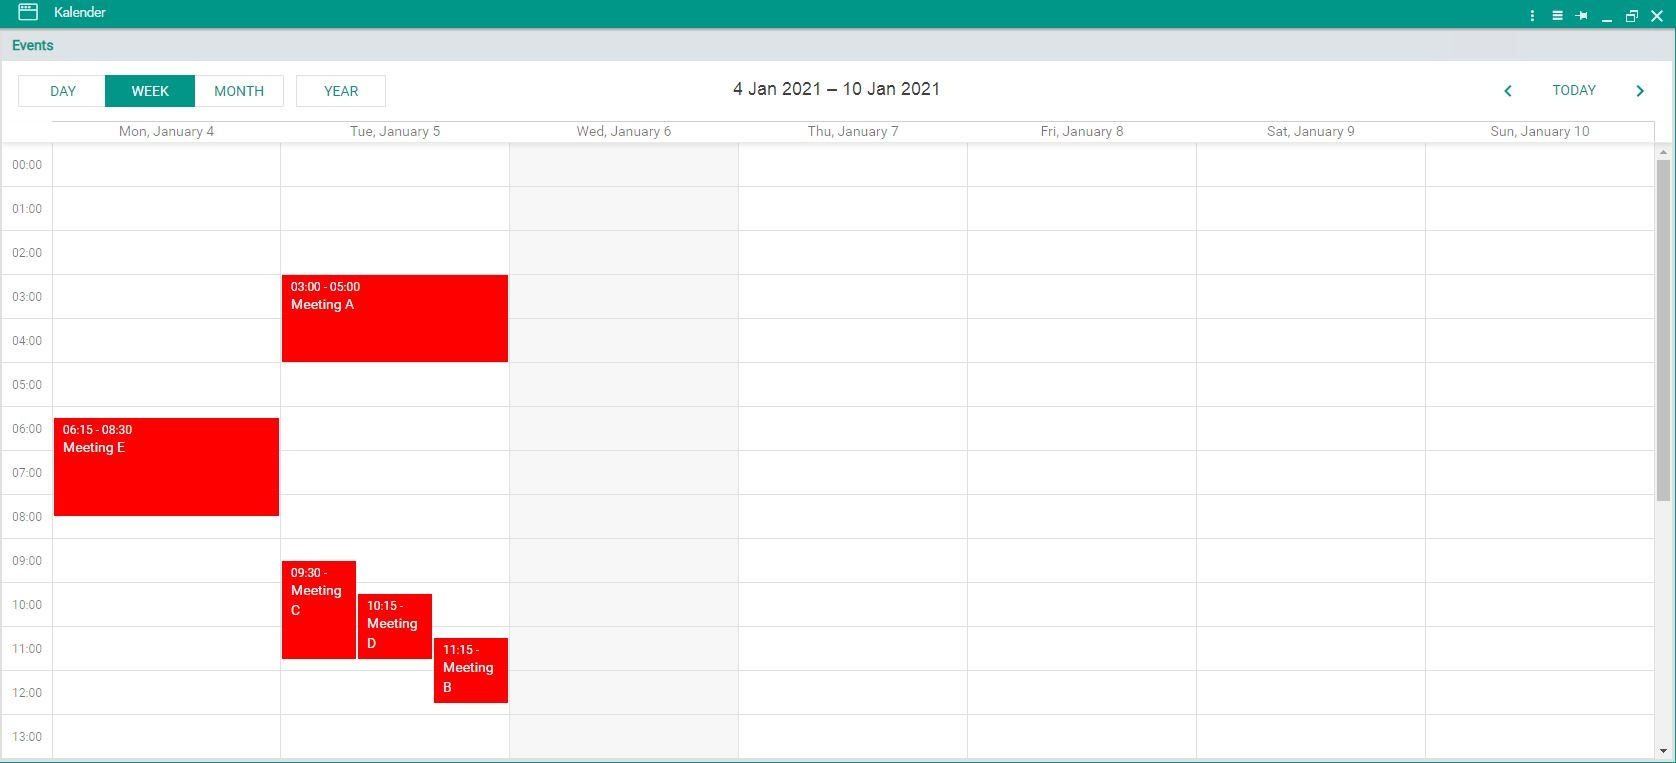Click the 01:00 time label
Image resolution: width=1676 pixels, height=763 pixels.
pyautogui.click(x=27, y=209)
